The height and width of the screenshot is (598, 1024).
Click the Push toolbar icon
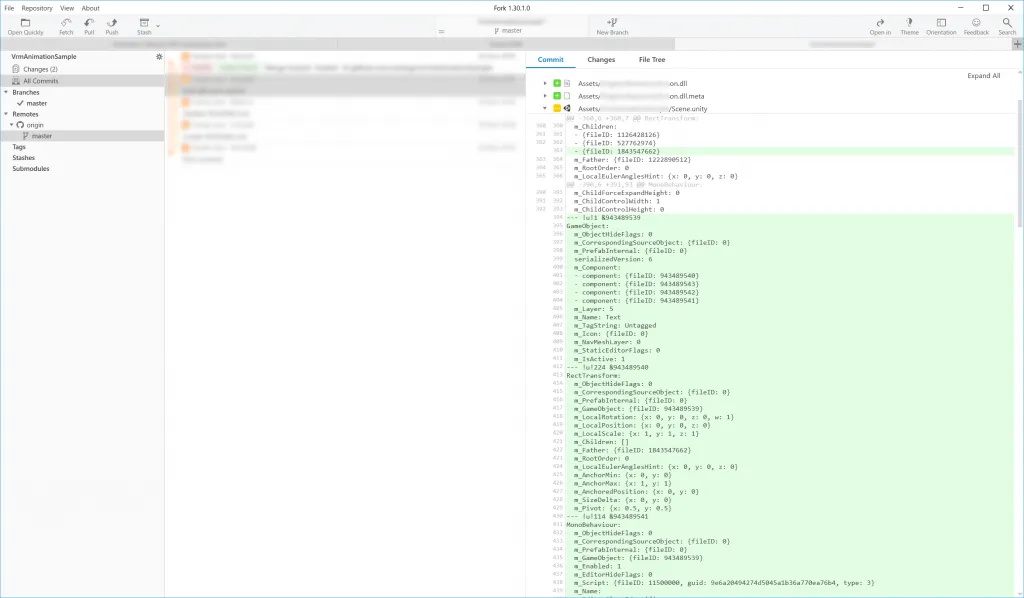point(112,26)
